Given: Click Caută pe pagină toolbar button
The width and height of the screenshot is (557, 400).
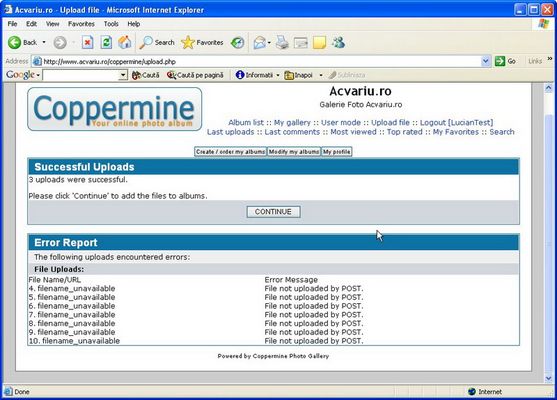Looking at the screenshot, I should [195, 75].
